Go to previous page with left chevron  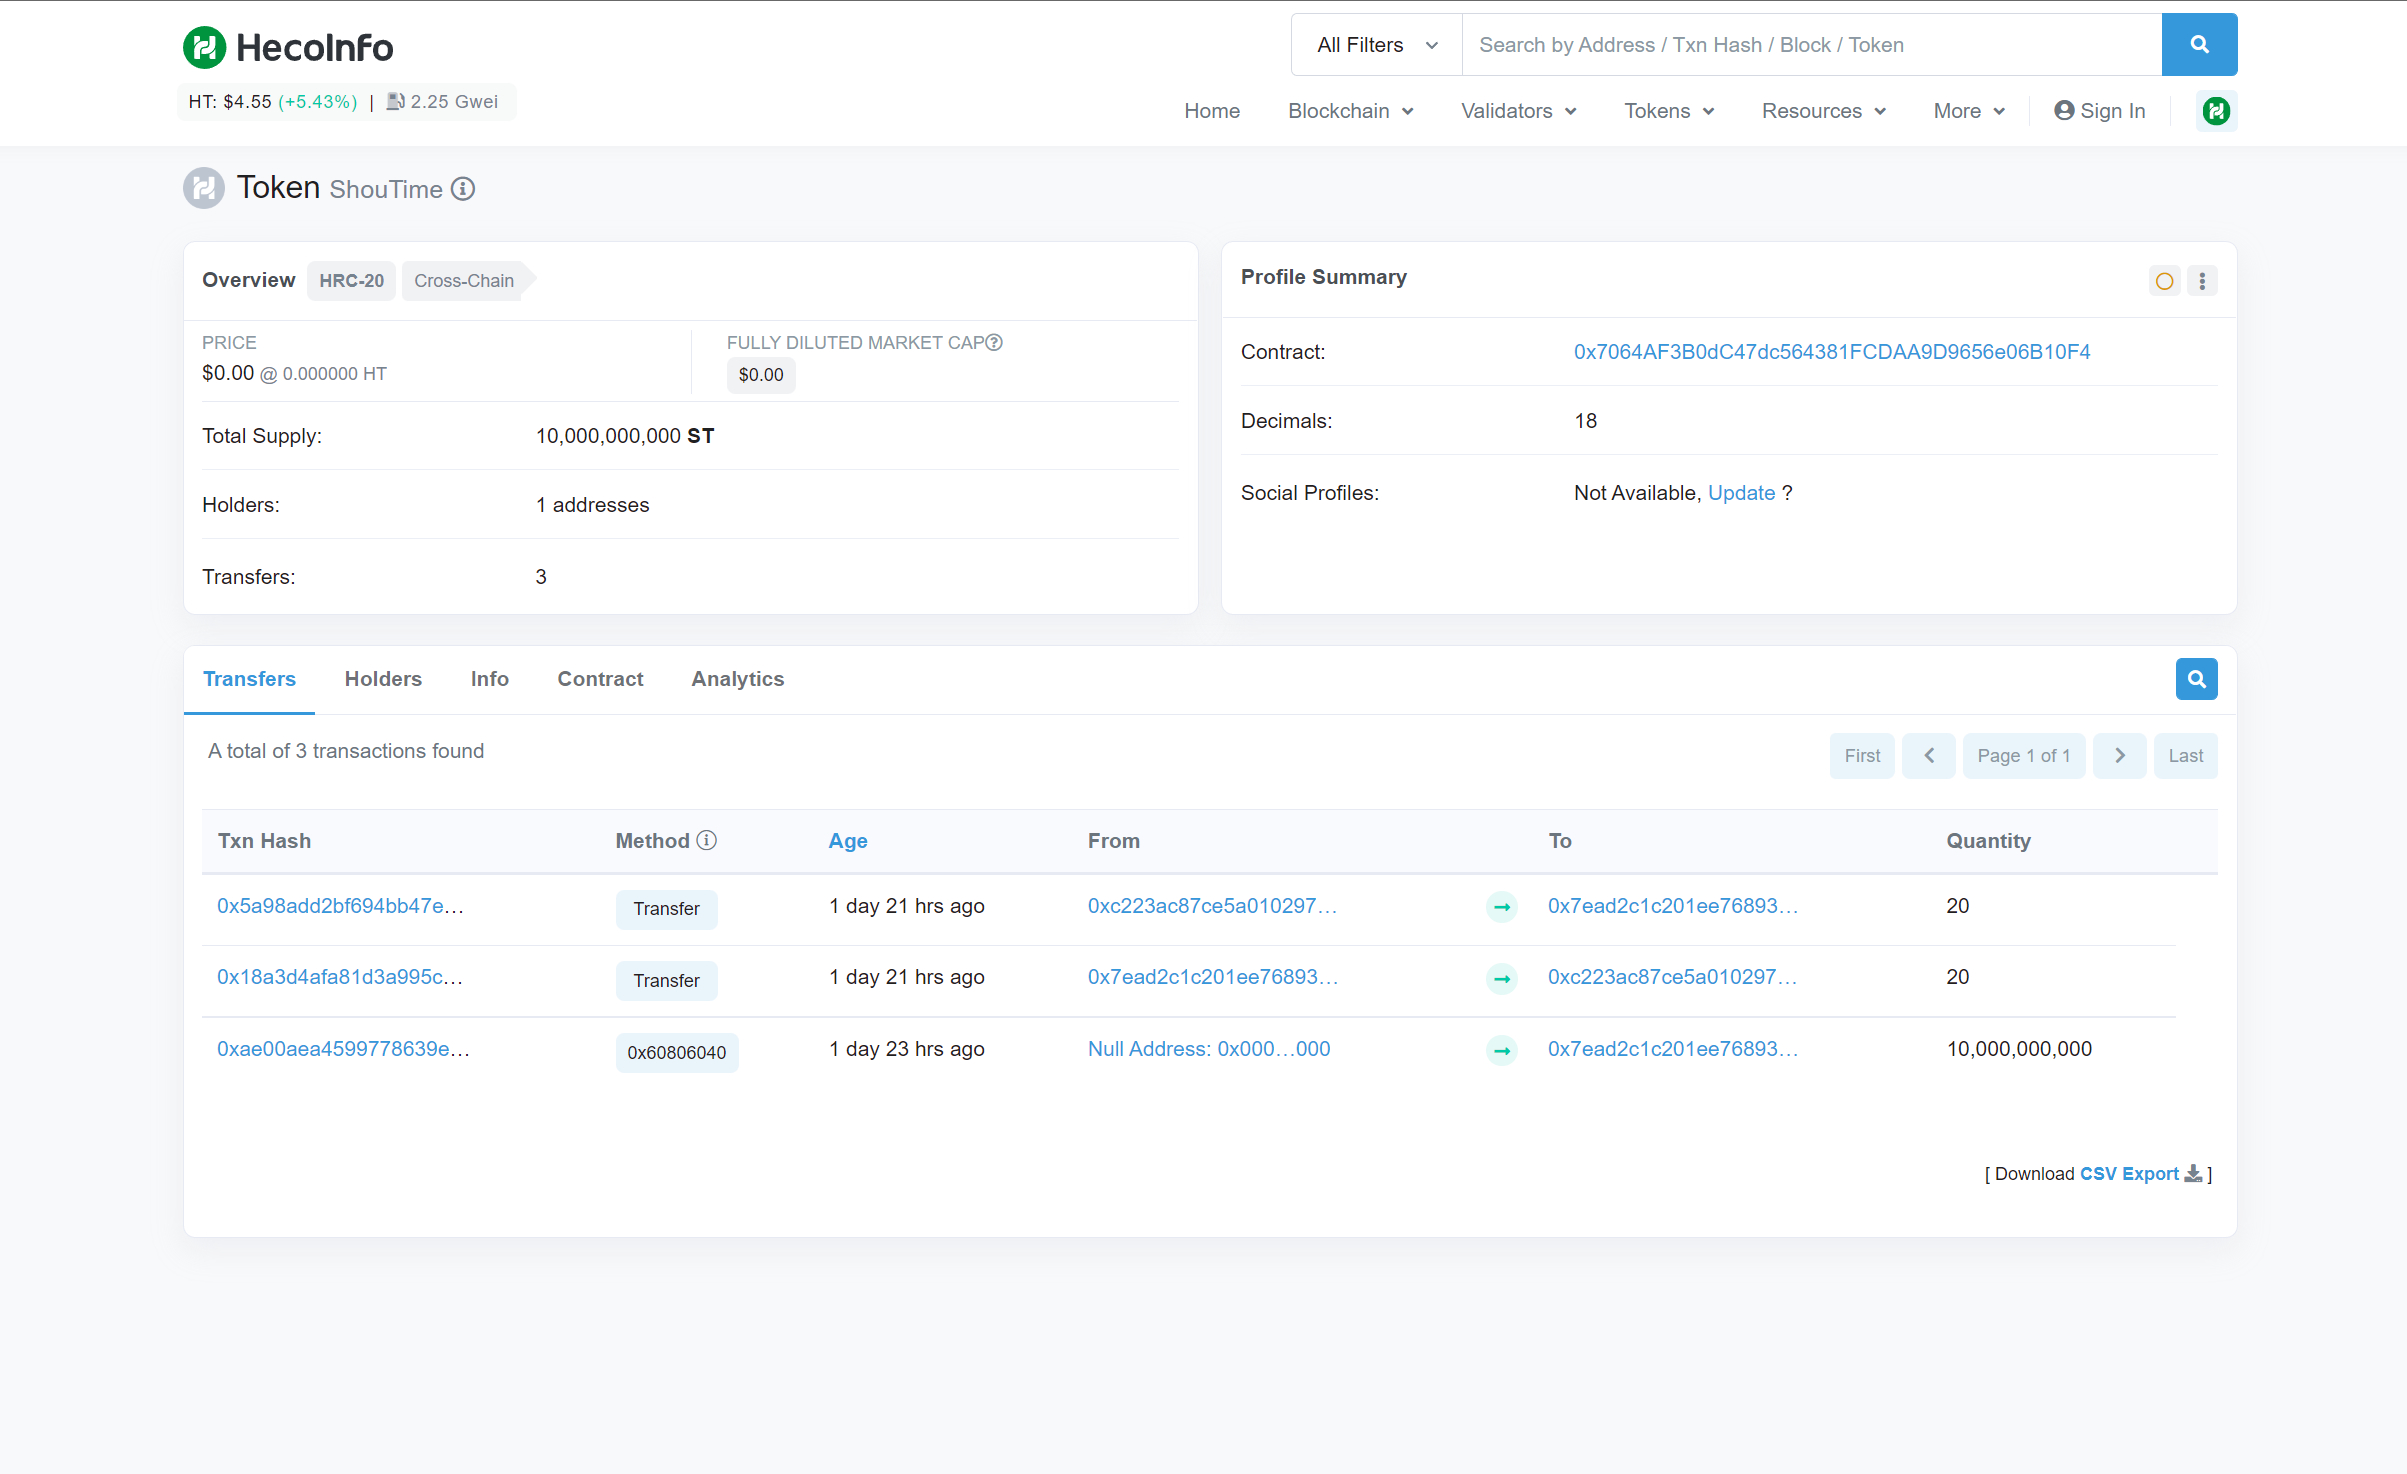(1929, 756)
